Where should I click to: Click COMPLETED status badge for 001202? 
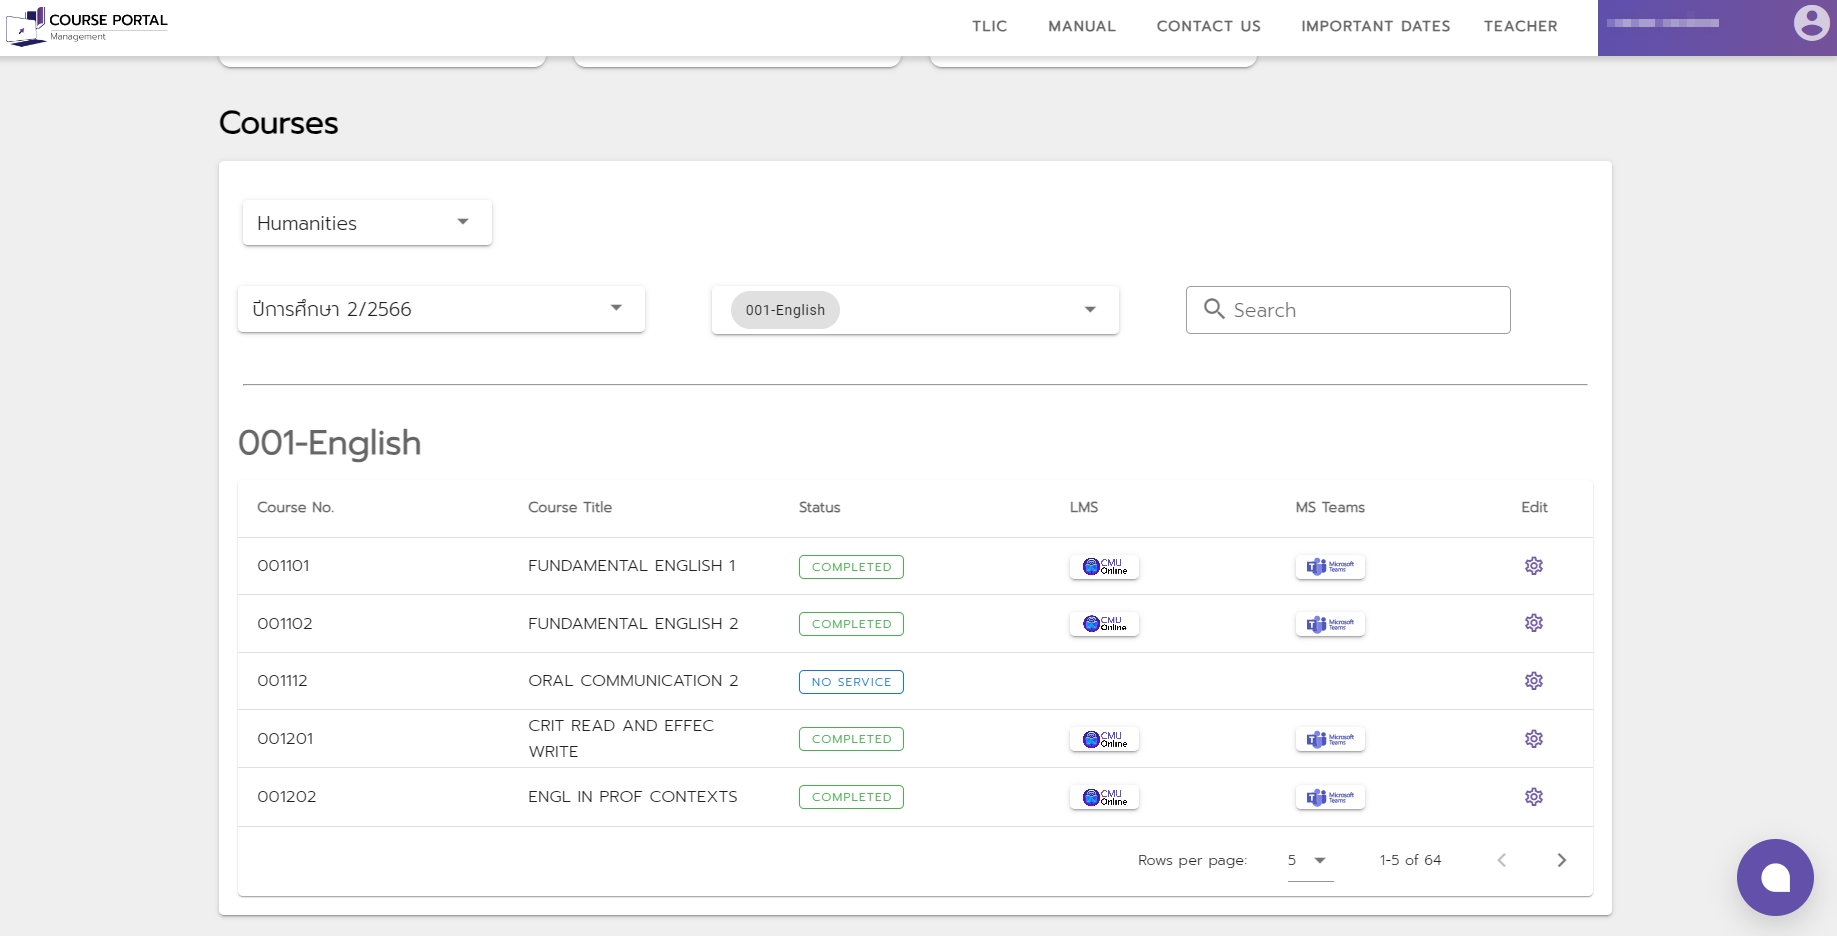[851, 797]
